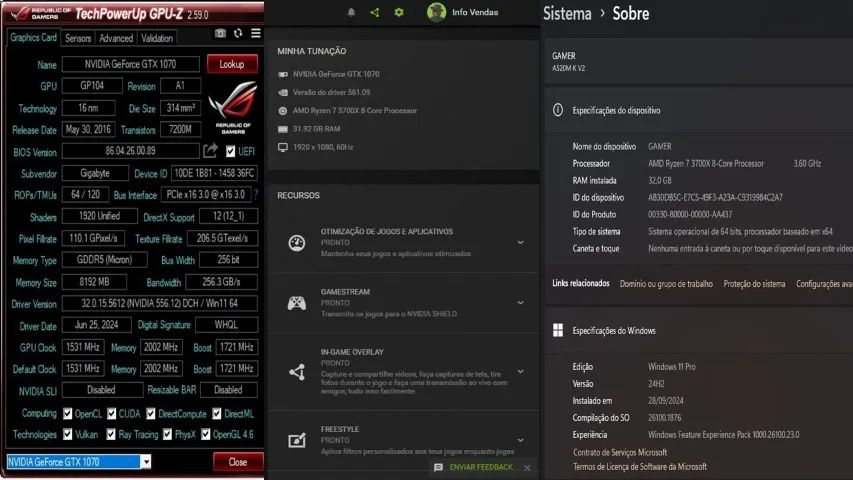Expand Otimização de Jogos e Aplicativos section

pos(521,242)
